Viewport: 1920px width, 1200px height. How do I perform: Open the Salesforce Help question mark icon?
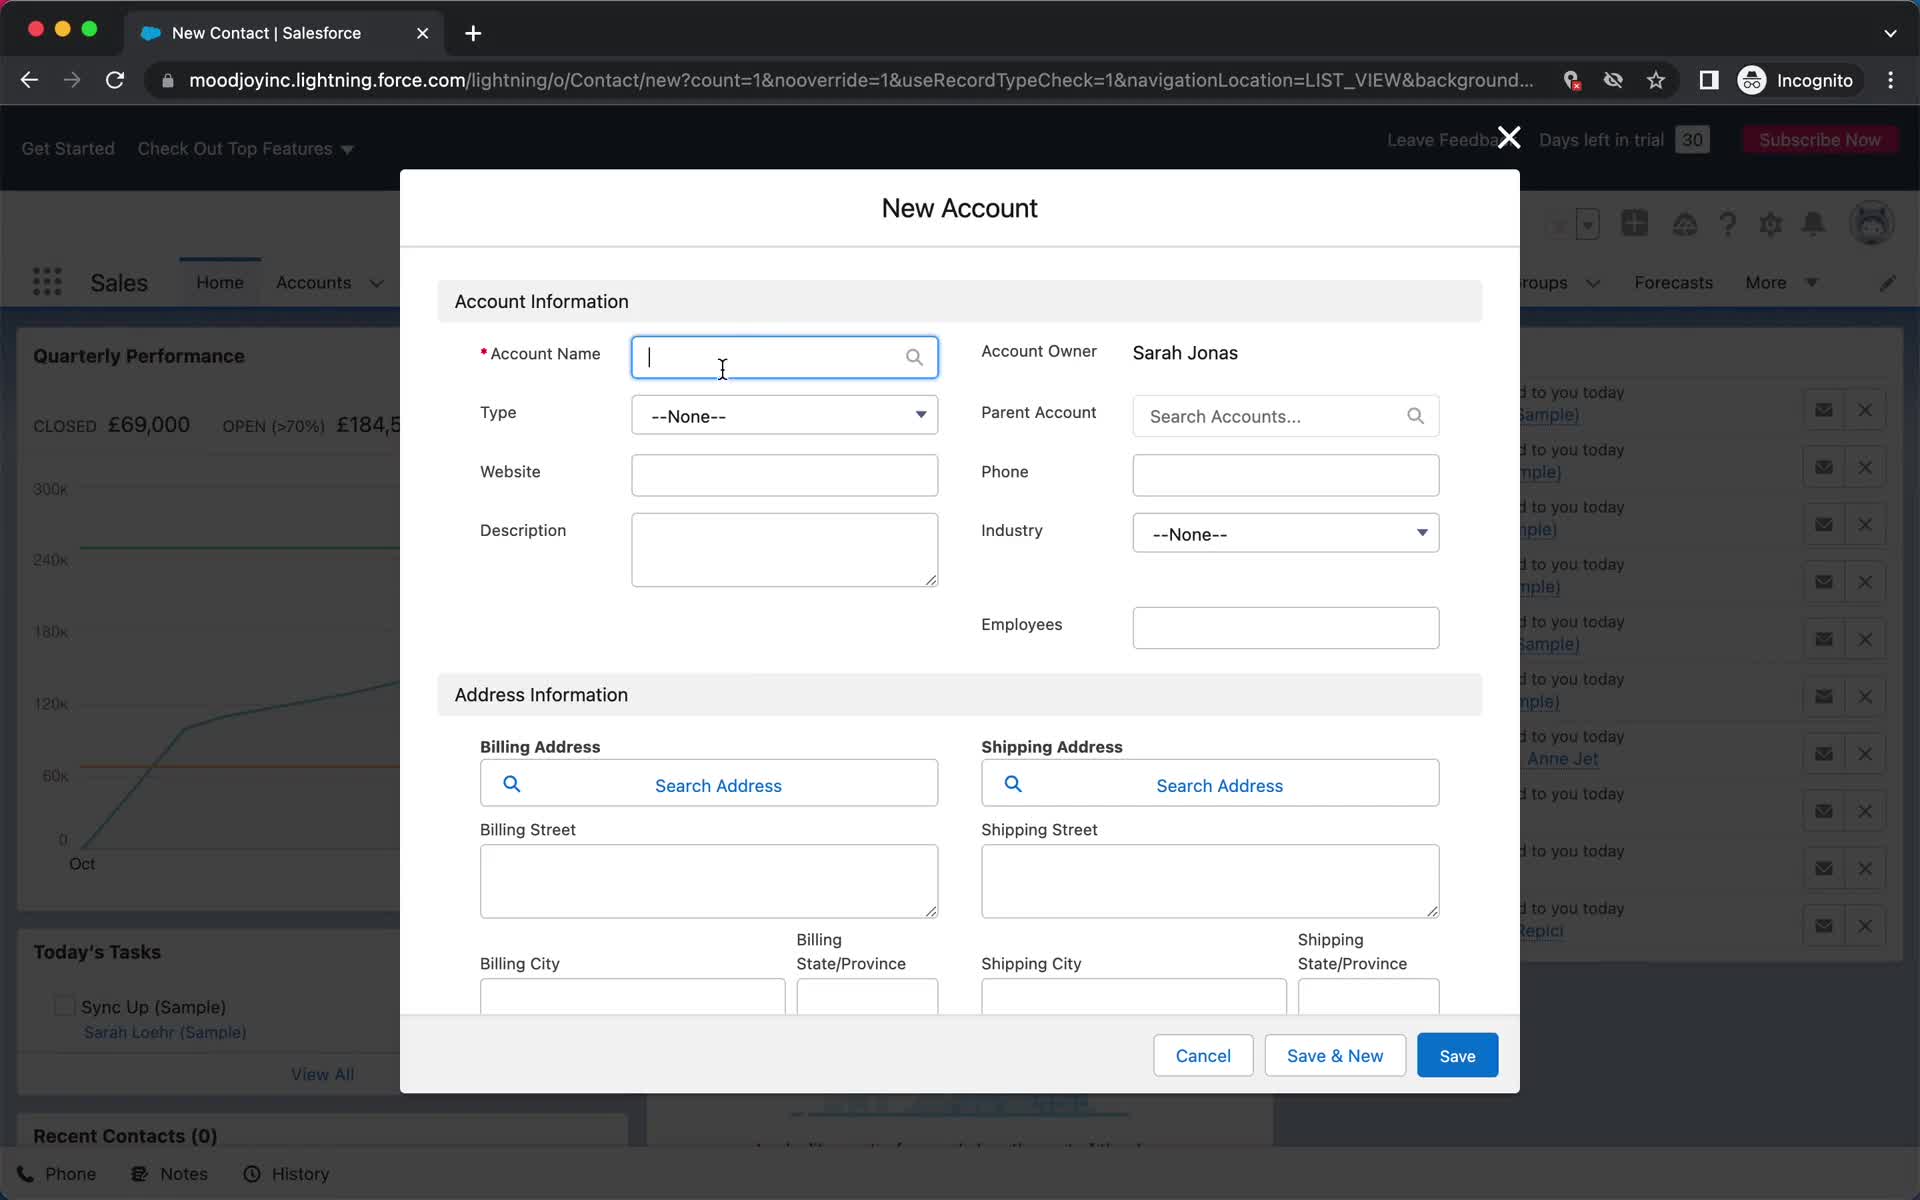coord(1728,224)
